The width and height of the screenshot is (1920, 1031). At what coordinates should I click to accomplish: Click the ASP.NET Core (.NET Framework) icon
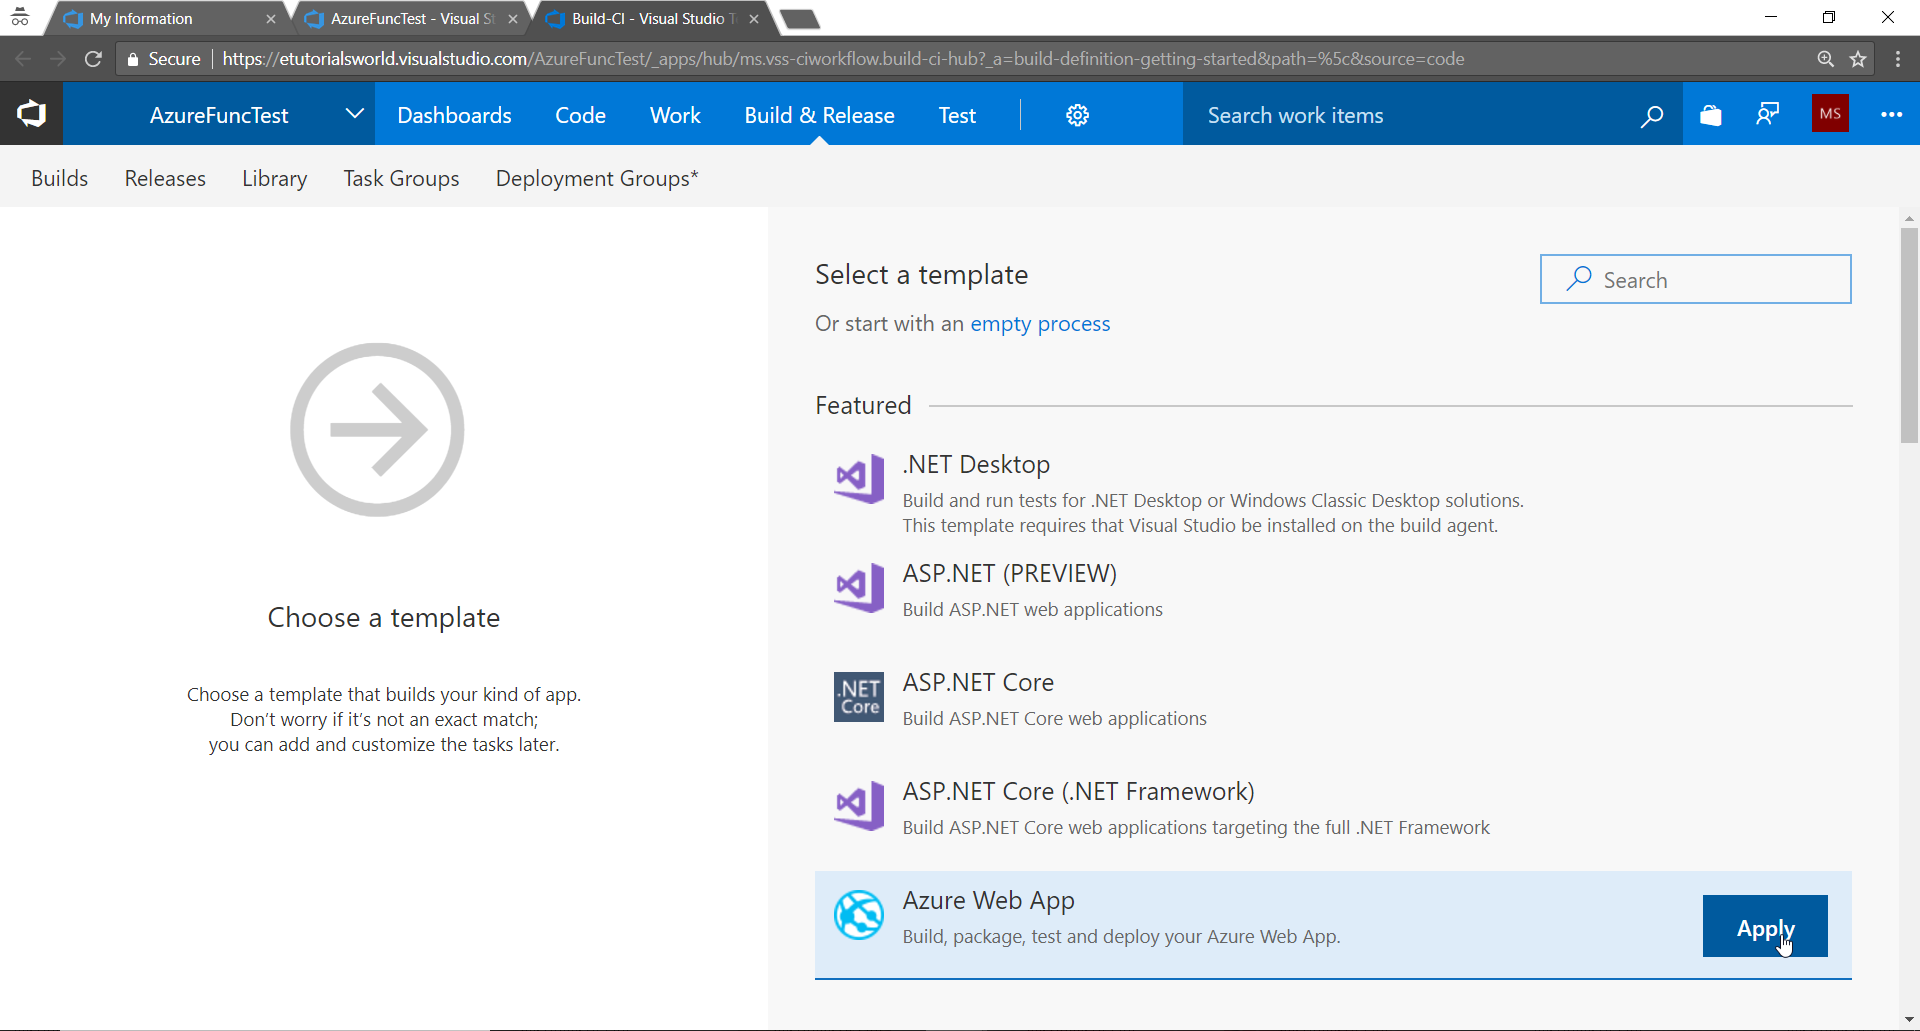[859, 805]
